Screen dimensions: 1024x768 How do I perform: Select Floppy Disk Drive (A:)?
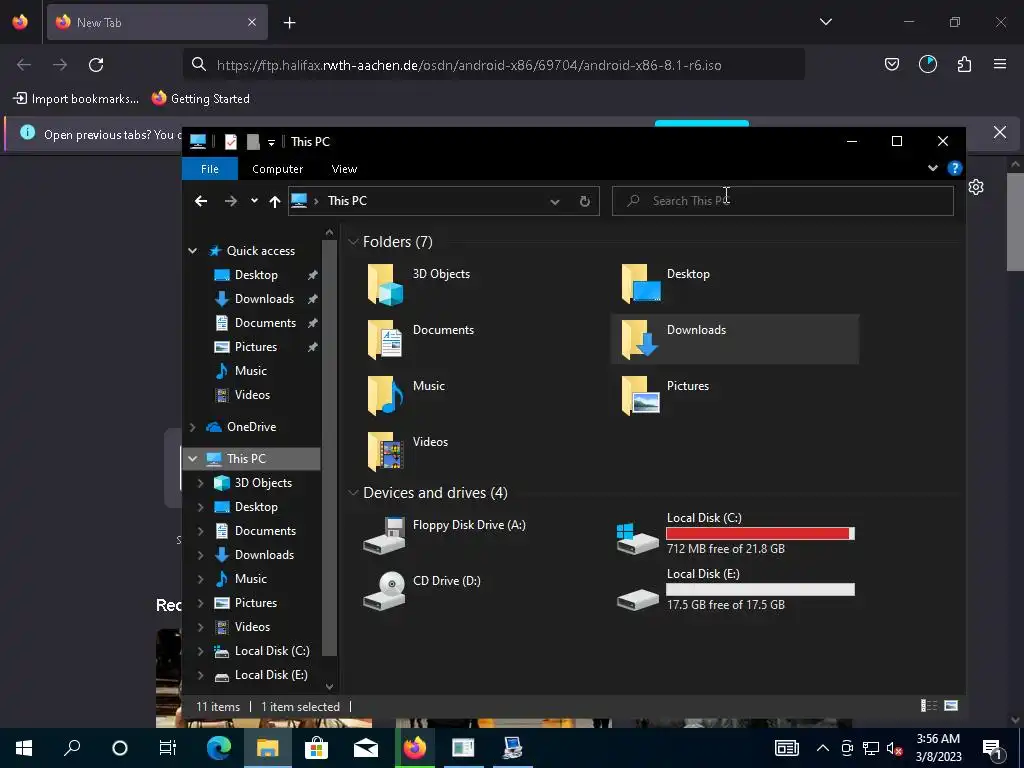pyautogui.click(x=444, y=536)
